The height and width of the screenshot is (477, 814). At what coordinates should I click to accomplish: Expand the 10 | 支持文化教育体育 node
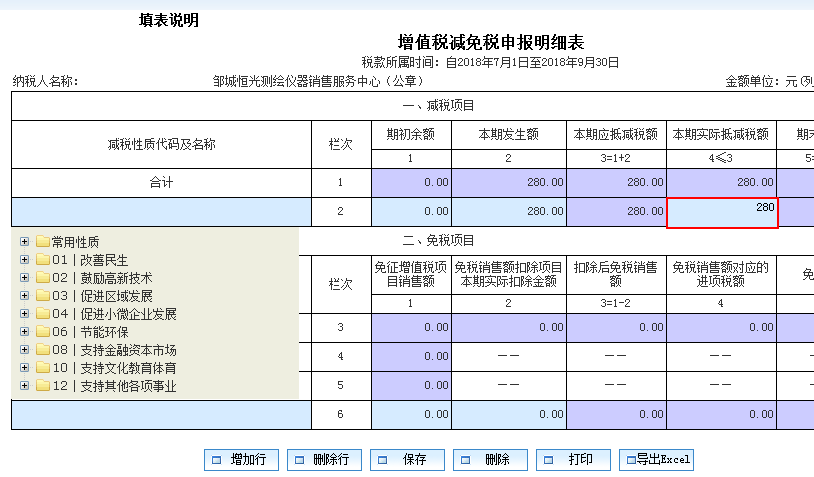coord(24,367)
